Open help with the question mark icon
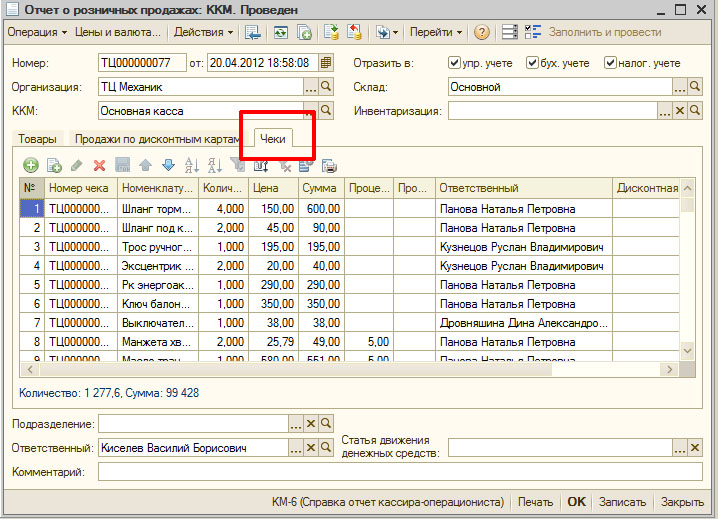This screenshot has width=718, height=519. [482, 32]
